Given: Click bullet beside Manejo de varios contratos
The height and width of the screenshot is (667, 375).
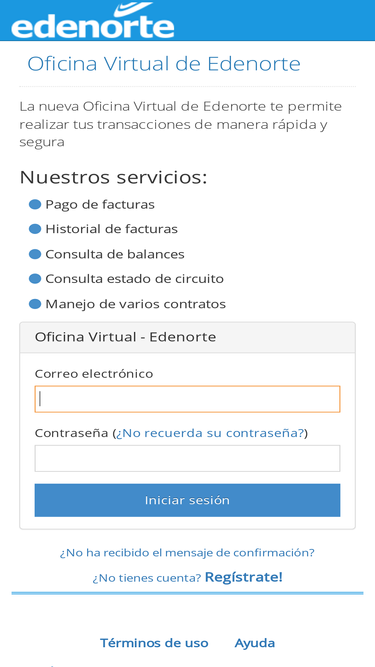Looking at the screenshot, I should click(x=35, y=304).
